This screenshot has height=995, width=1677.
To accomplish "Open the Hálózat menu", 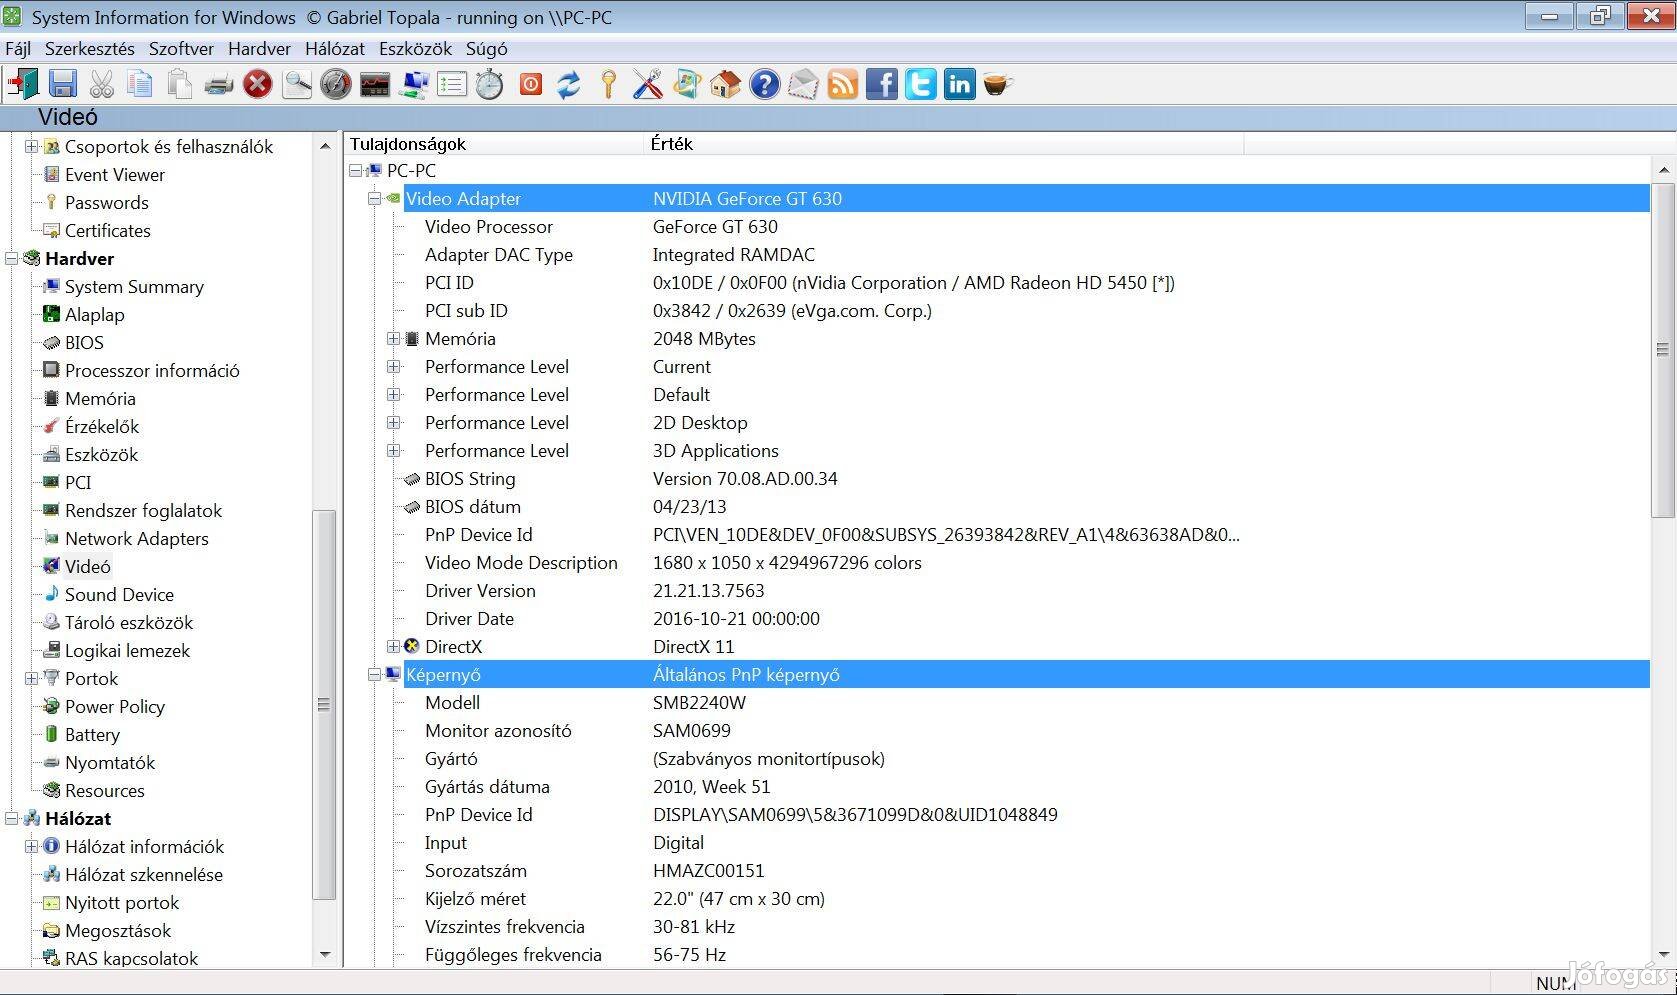I will tap(335, 48).
